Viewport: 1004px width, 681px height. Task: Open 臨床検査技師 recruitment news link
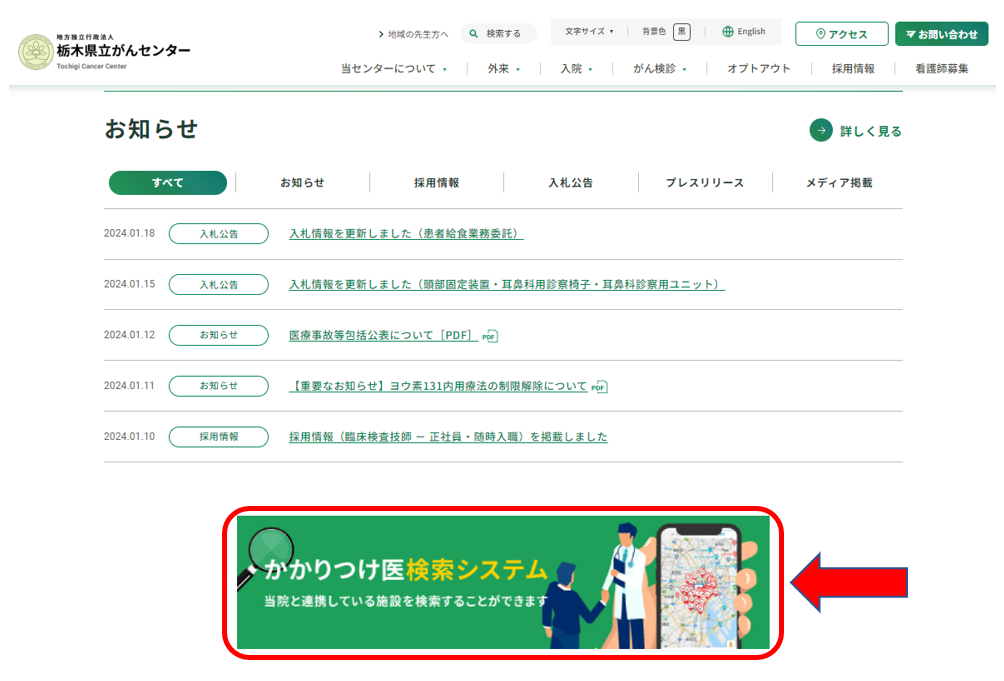448,437
